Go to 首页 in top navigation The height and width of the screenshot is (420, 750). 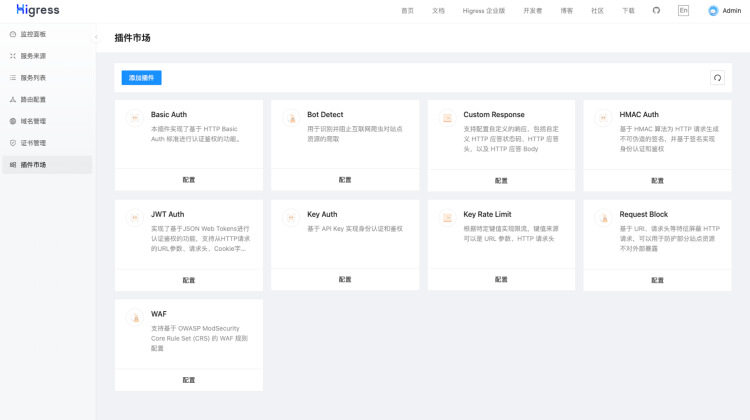408,11
